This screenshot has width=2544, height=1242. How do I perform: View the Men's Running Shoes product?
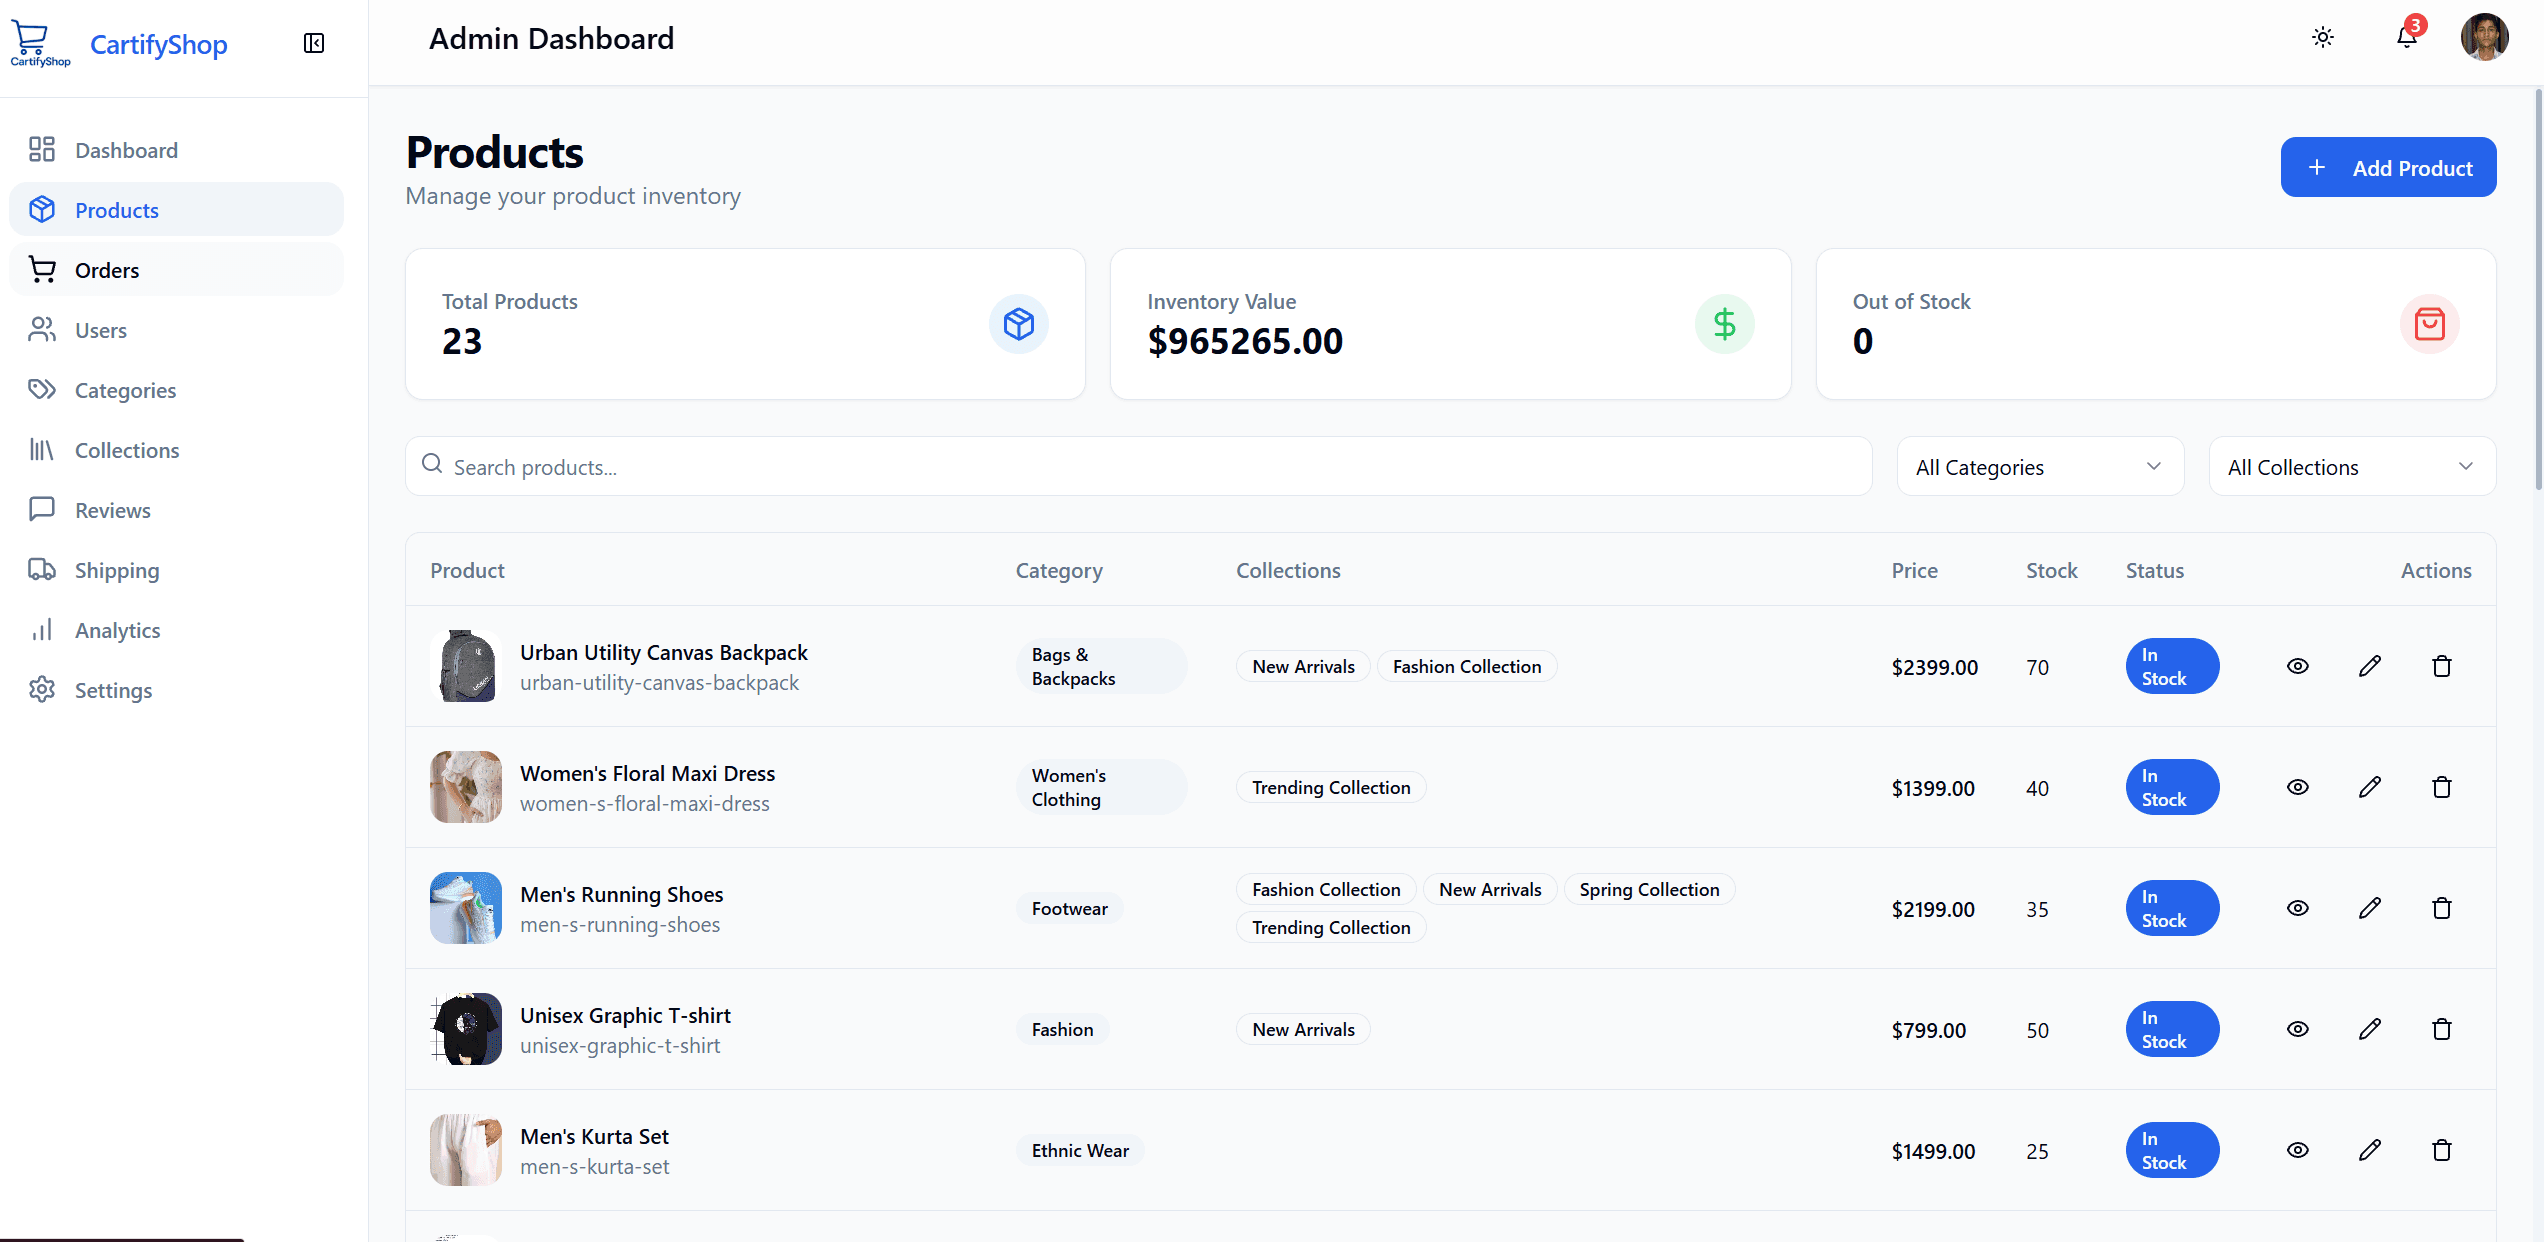2298,908
